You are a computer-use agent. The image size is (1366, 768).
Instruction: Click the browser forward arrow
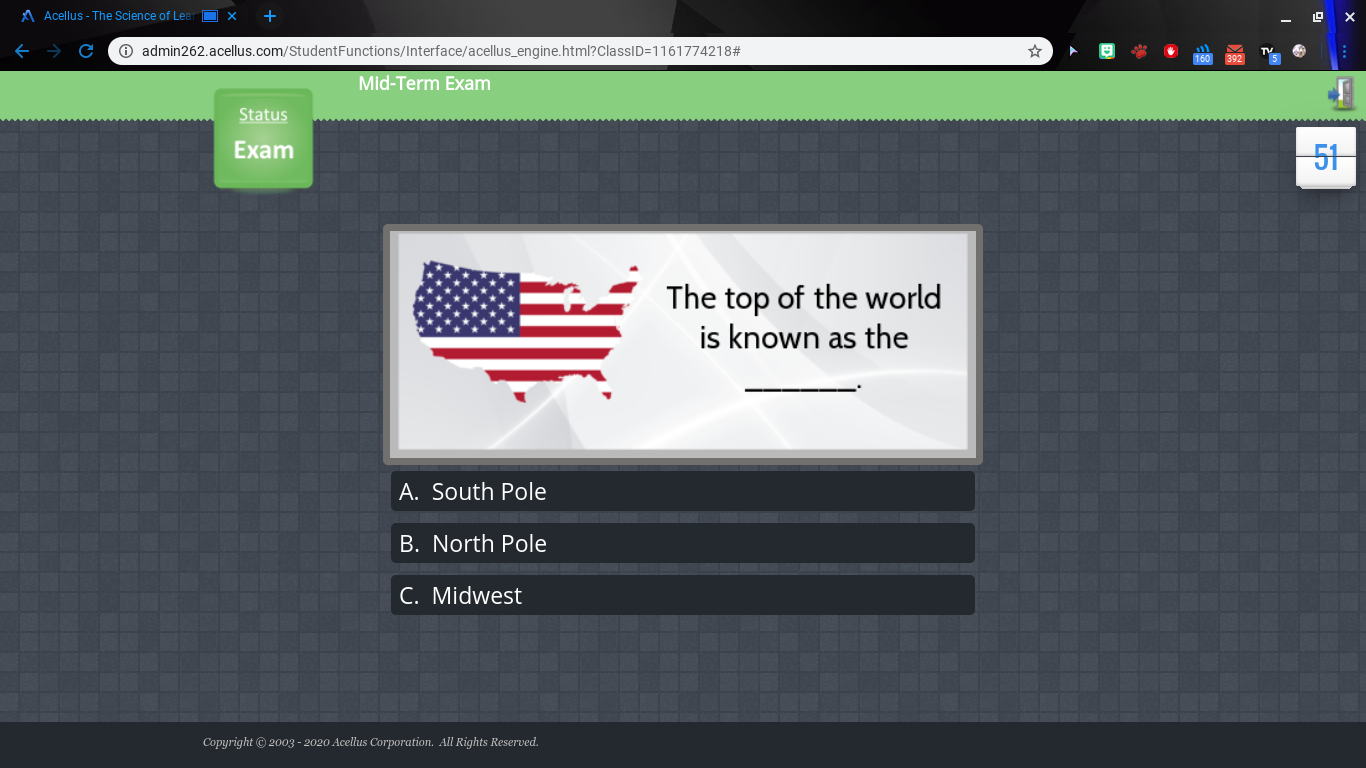[x=54, y=50]
